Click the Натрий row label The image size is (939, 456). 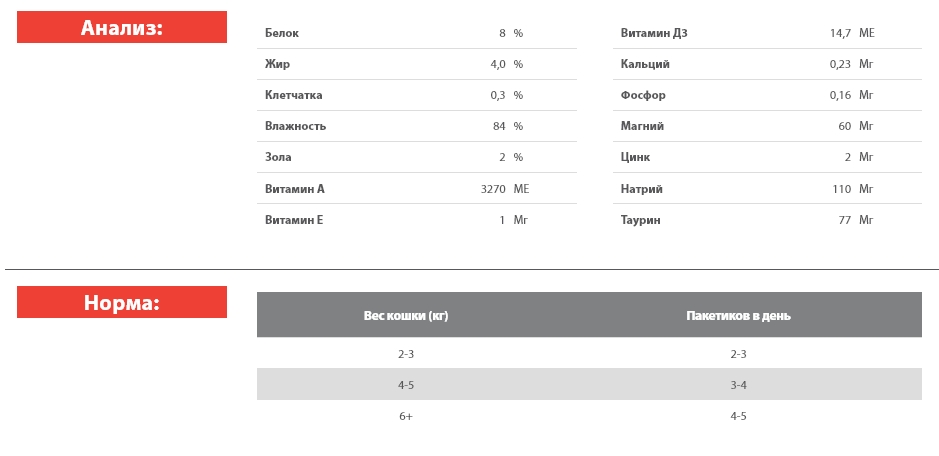point(642,189)
